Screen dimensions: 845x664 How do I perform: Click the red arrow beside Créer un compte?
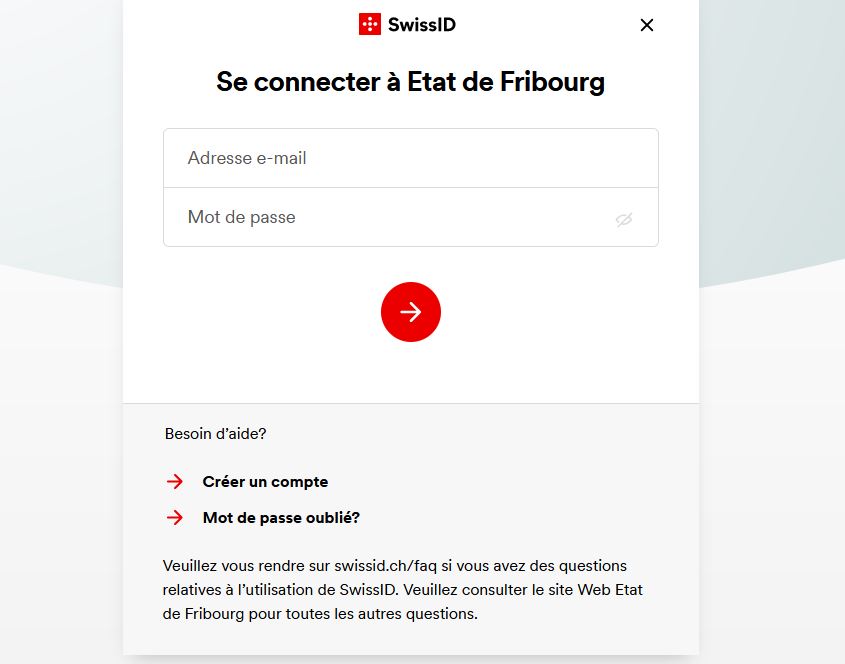(174, 481)
